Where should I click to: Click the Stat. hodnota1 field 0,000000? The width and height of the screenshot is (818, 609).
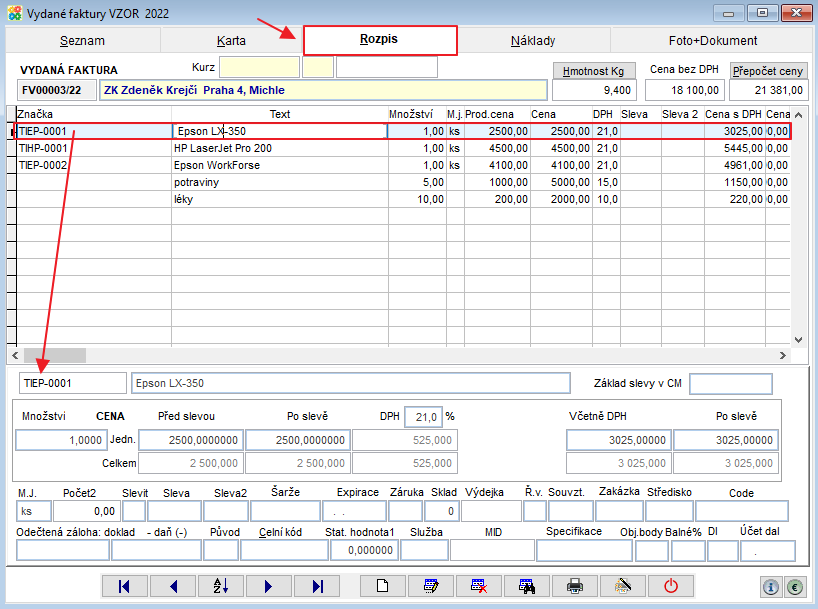pos(364,550)
